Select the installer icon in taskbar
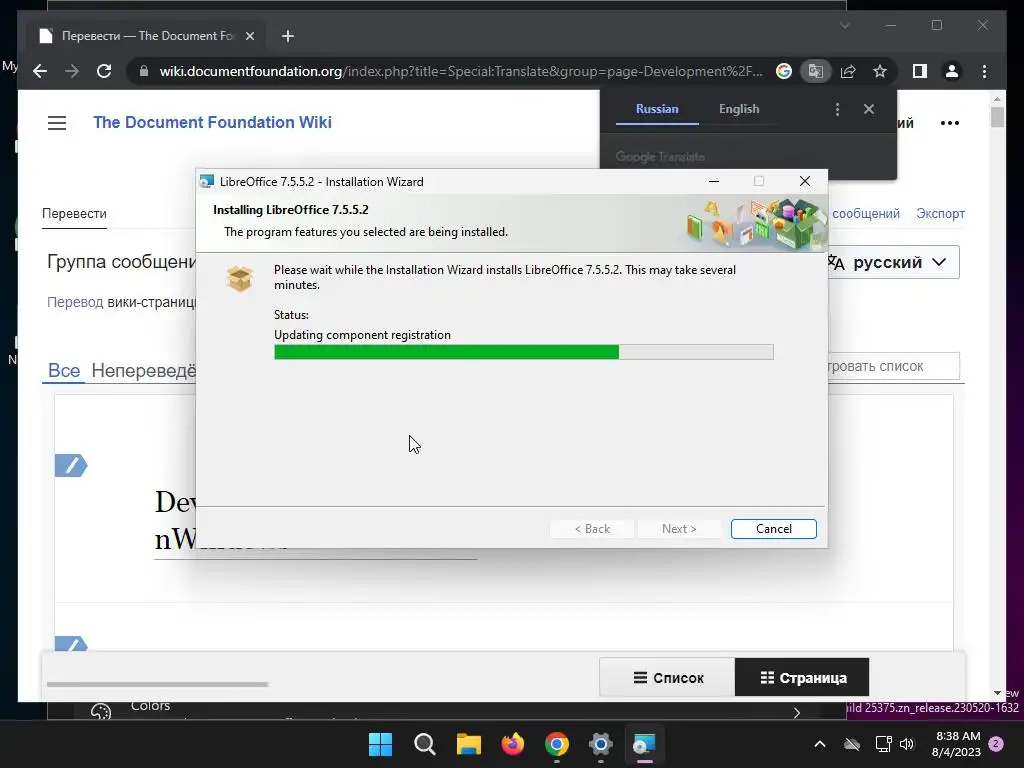The height and width of the screenshot is (768, 1024). (x=644, y=744)
